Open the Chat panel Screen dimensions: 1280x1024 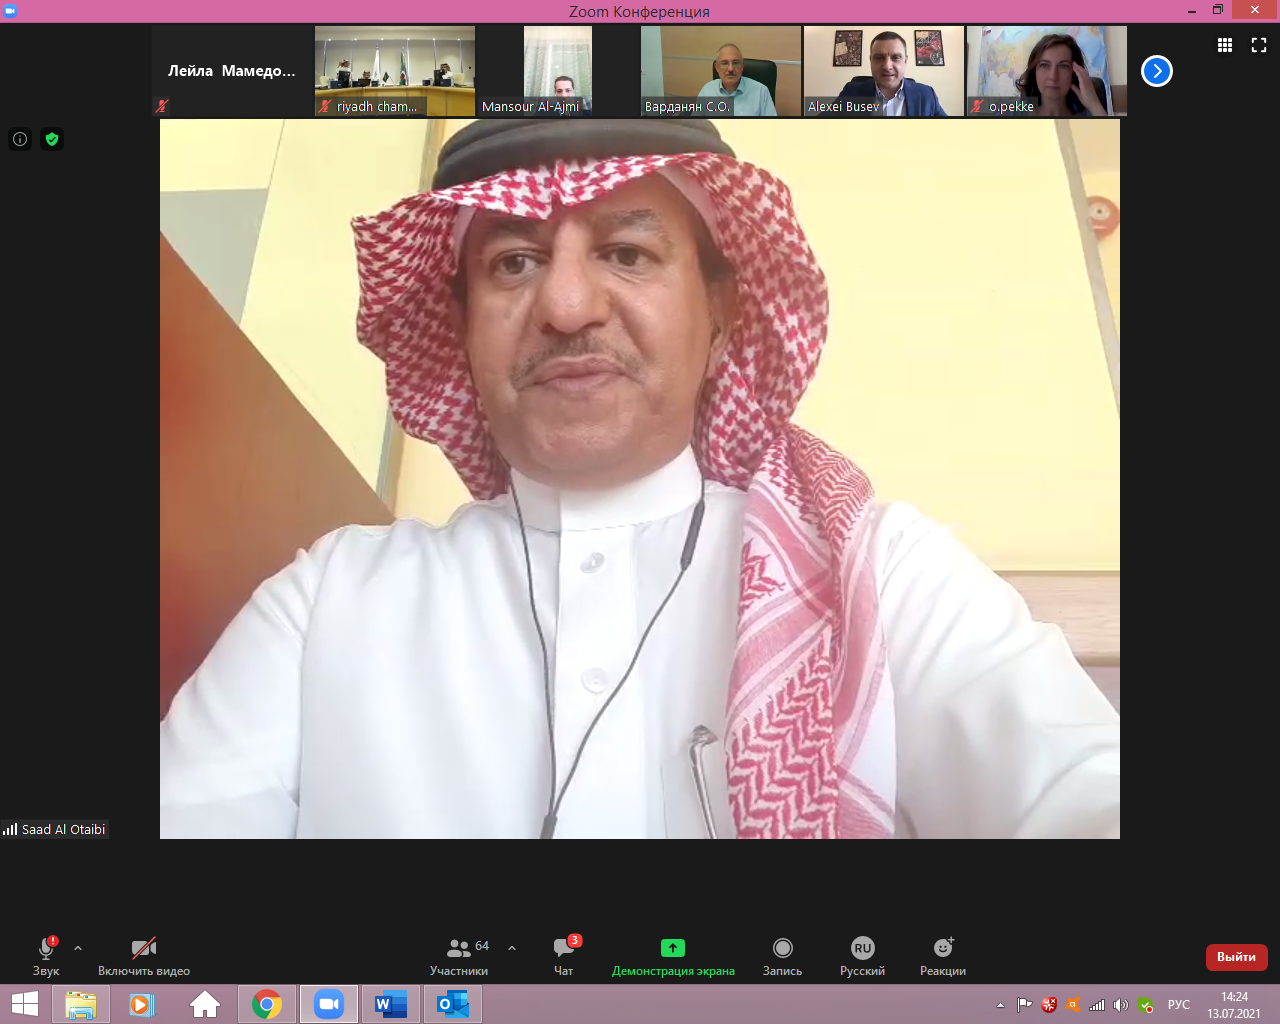[x=564, y=956]
